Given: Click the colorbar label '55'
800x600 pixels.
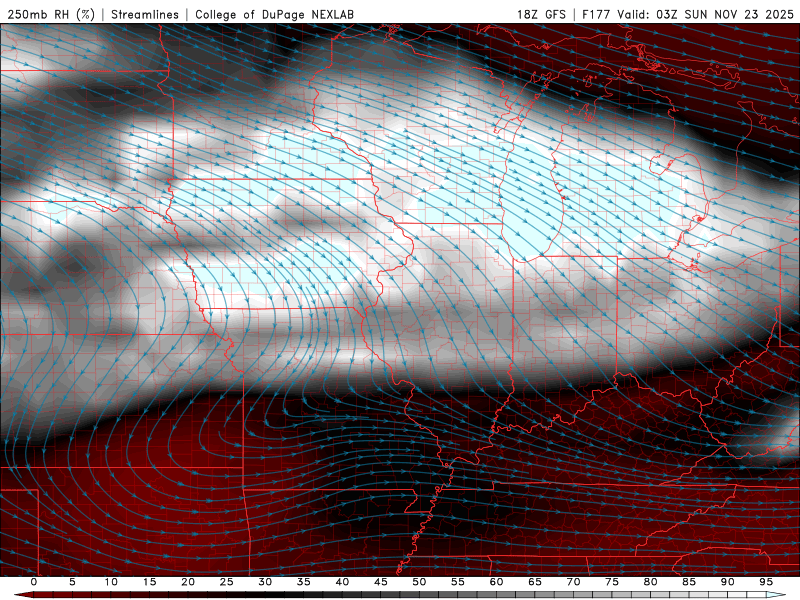Looking at the screenshot, I should coord(458,582).
